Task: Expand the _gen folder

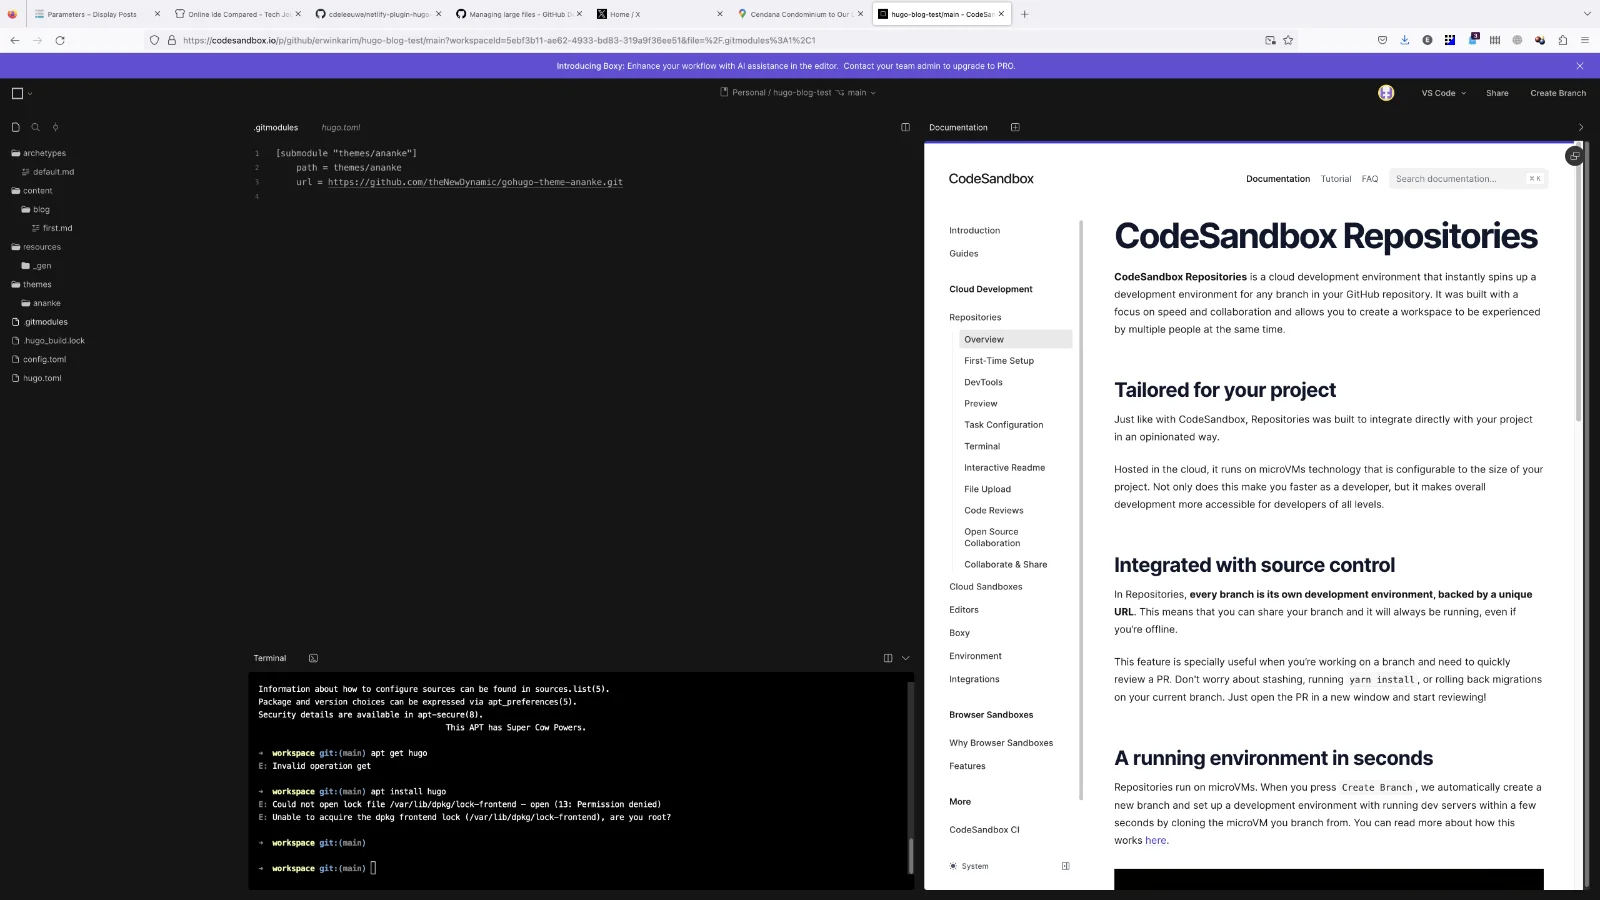Action: tap(37, 266)
